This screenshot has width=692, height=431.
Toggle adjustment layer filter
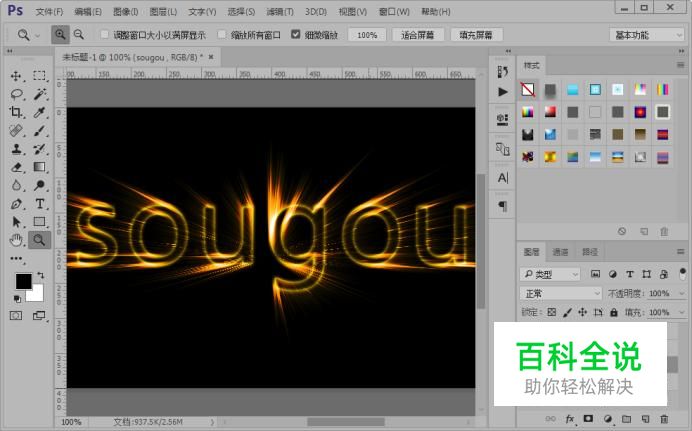pyautogui.click(x=613, y=274)
